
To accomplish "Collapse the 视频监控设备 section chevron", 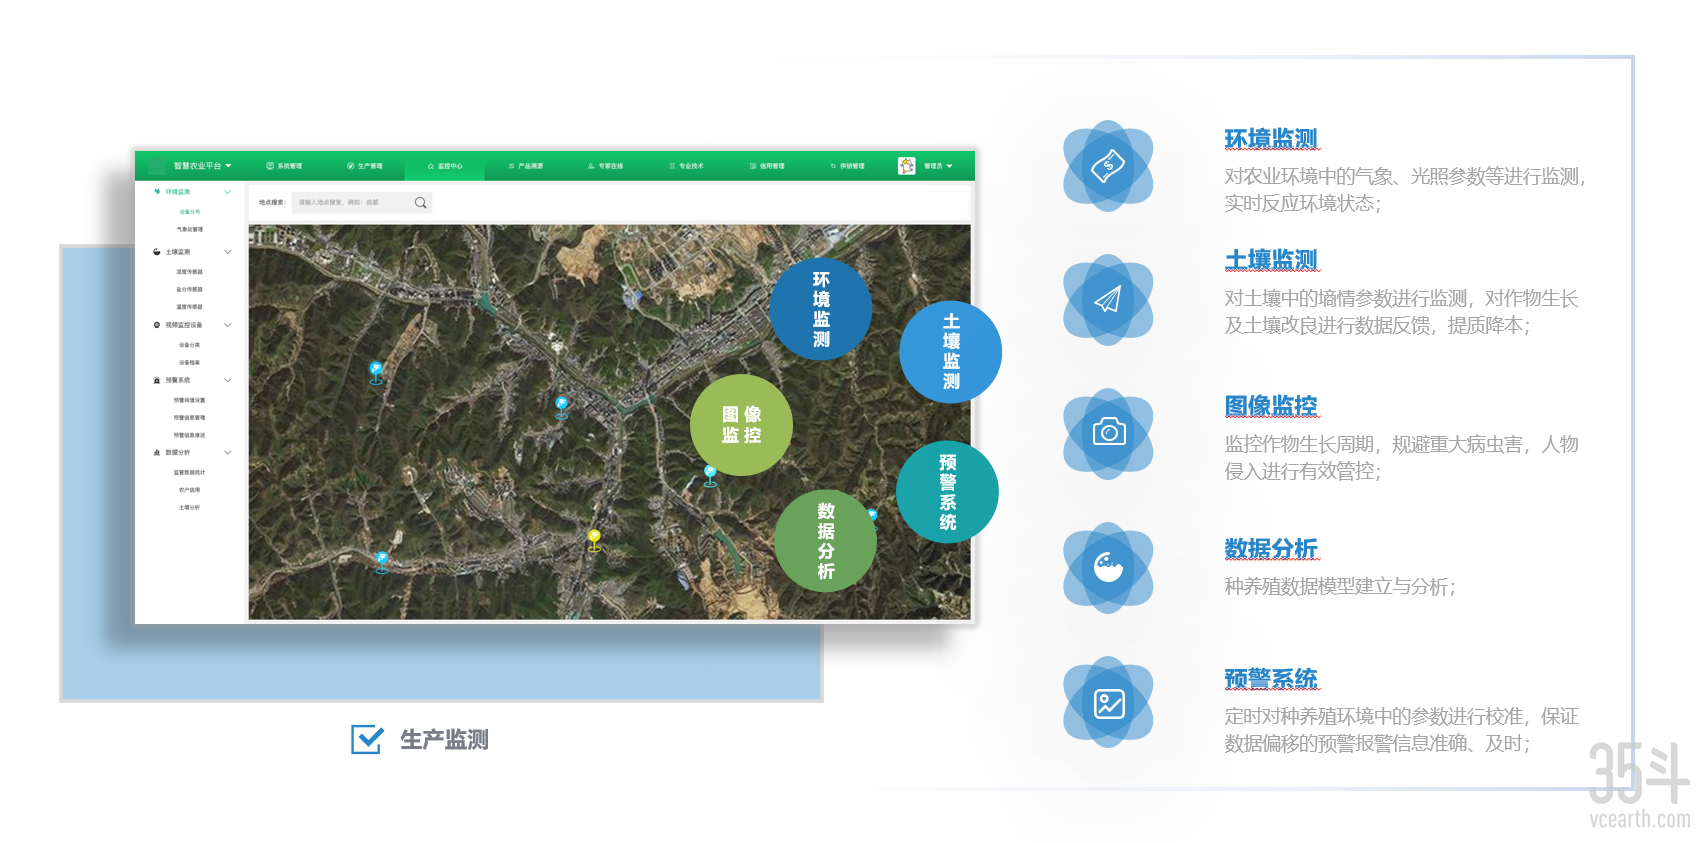I will 228,325.
